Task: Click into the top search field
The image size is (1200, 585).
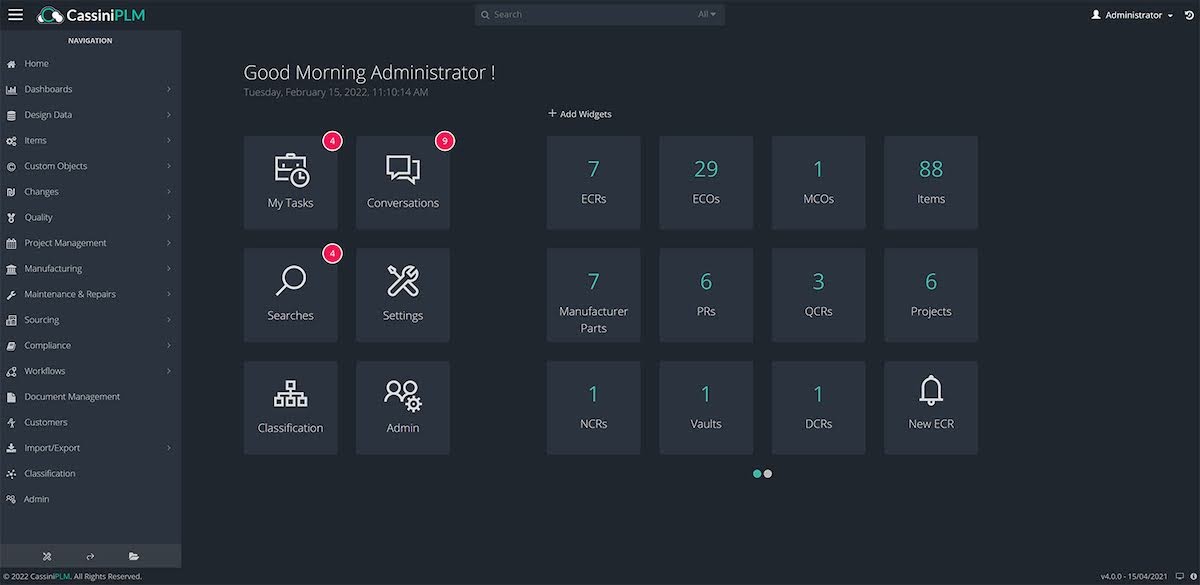Action: [590, 15]
